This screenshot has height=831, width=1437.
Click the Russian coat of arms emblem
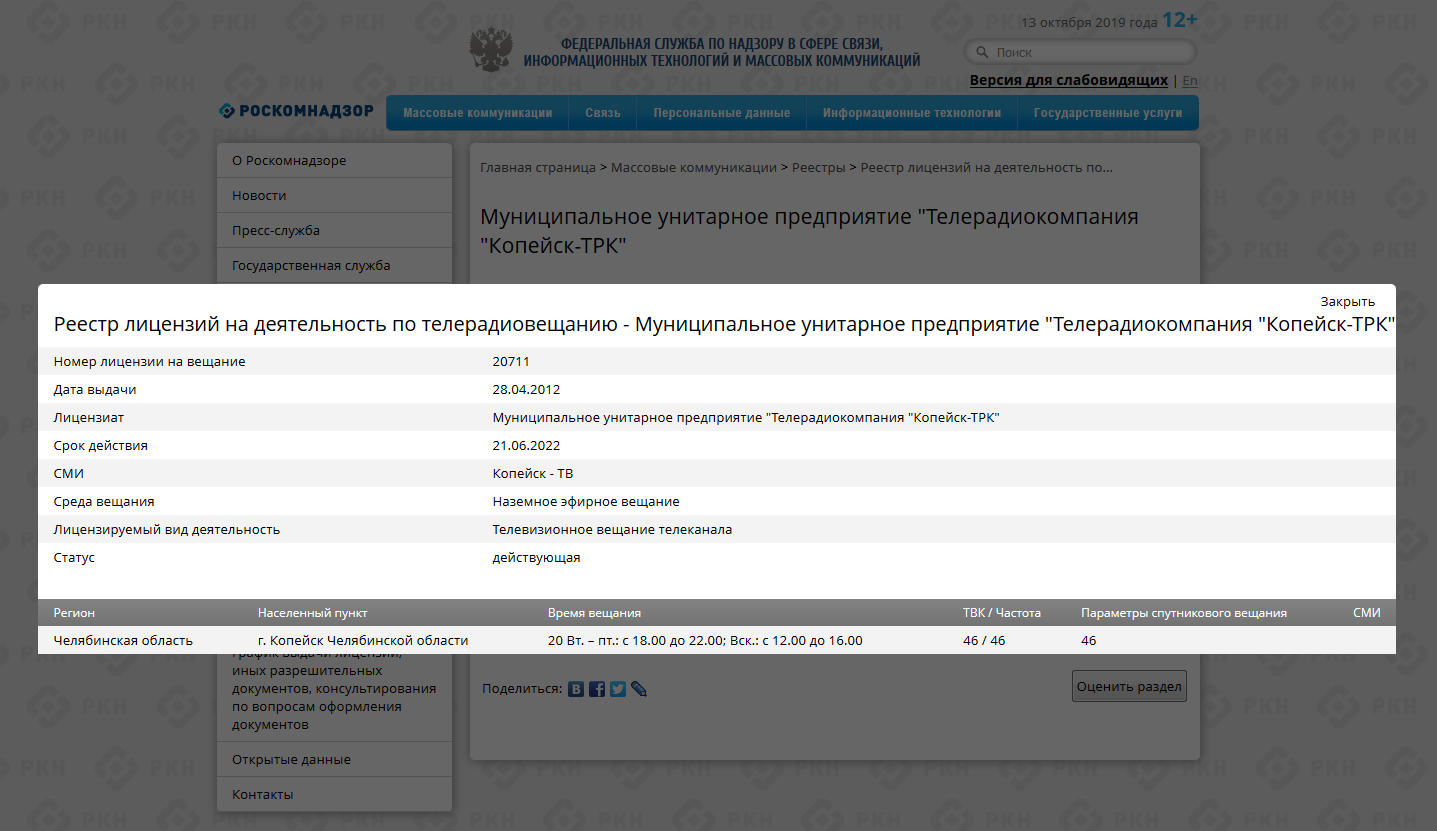point(490,50)
